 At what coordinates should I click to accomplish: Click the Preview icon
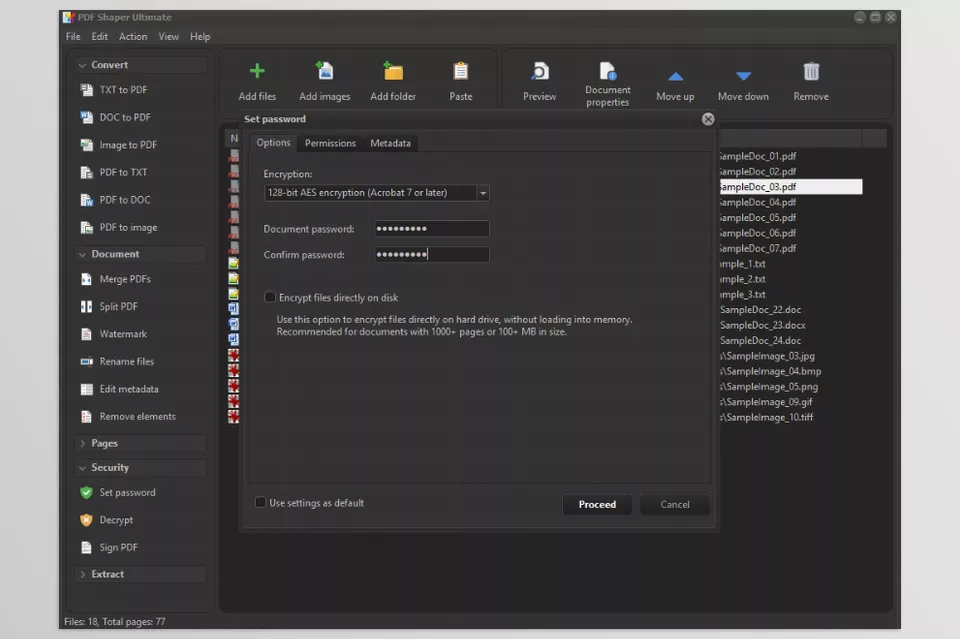pyautogui.click(x=539, y=80)
